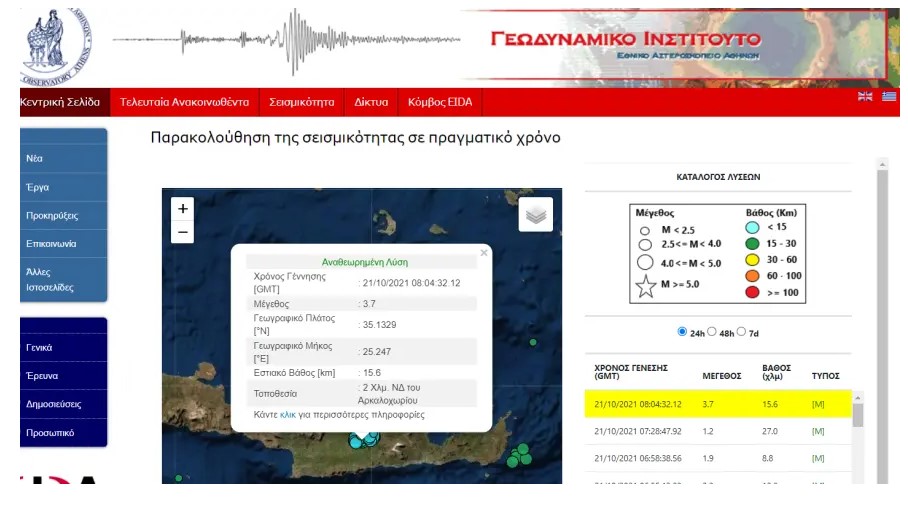This screenshot has height=518, width=908.
Task: Click the single green marker northeast of Crete
Action: 533,342
